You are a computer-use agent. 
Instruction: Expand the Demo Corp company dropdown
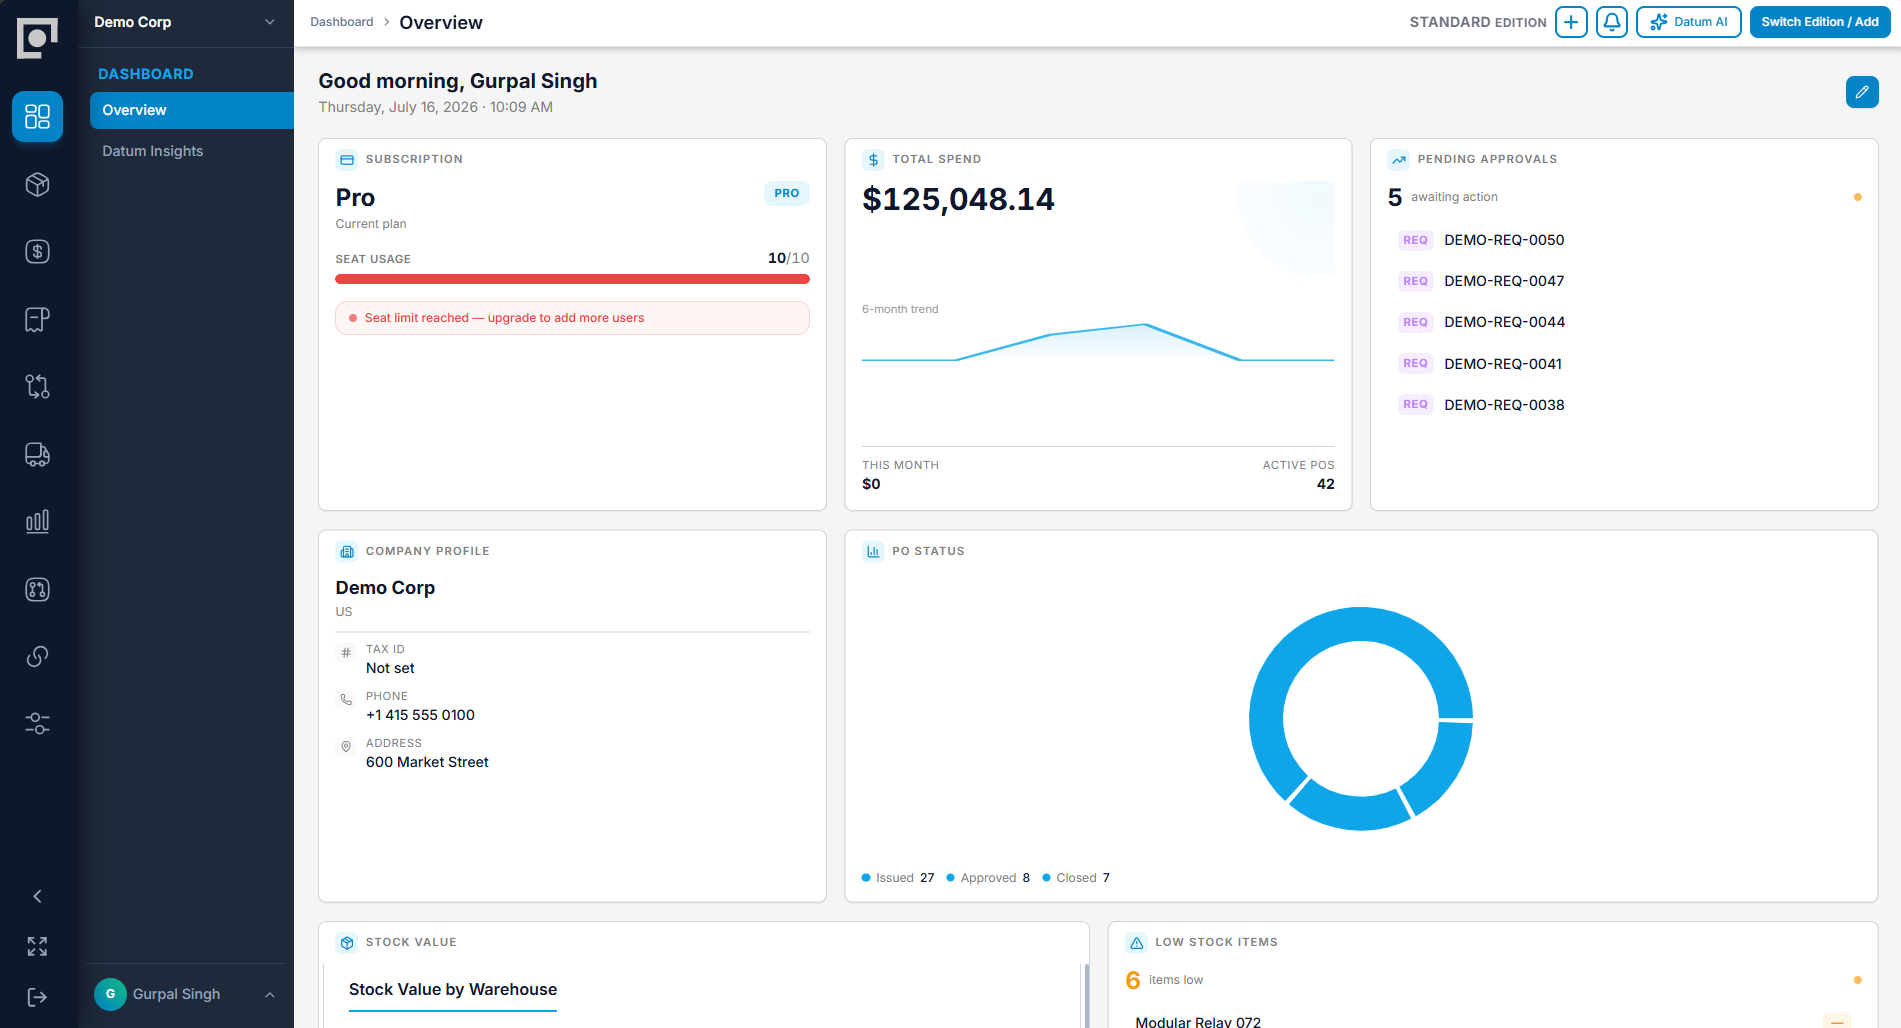(x=185, y=22)
